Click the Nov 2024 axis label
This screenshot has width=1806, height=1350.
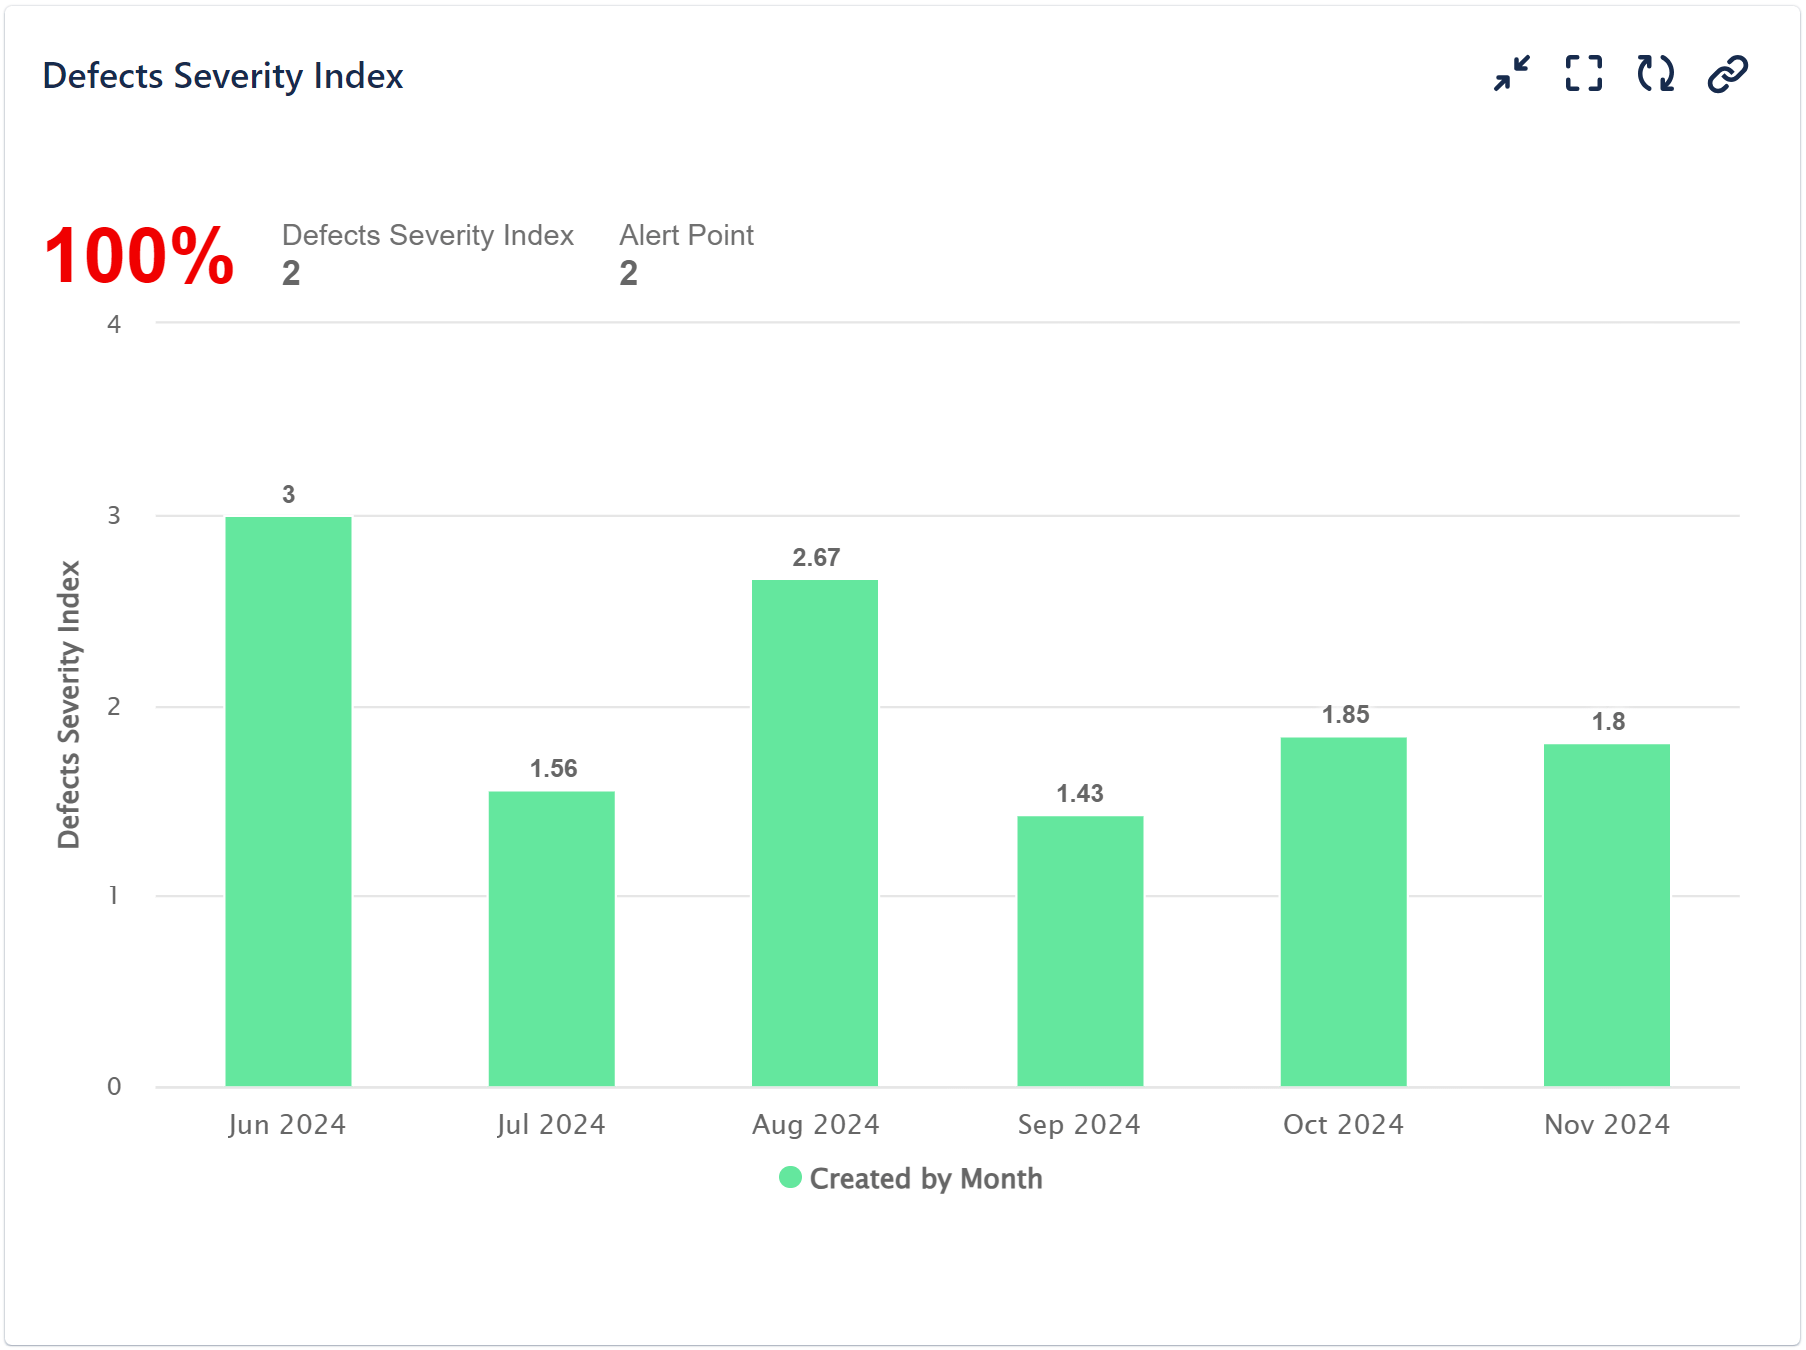pyautogui.click(x=1606, y=1123)
